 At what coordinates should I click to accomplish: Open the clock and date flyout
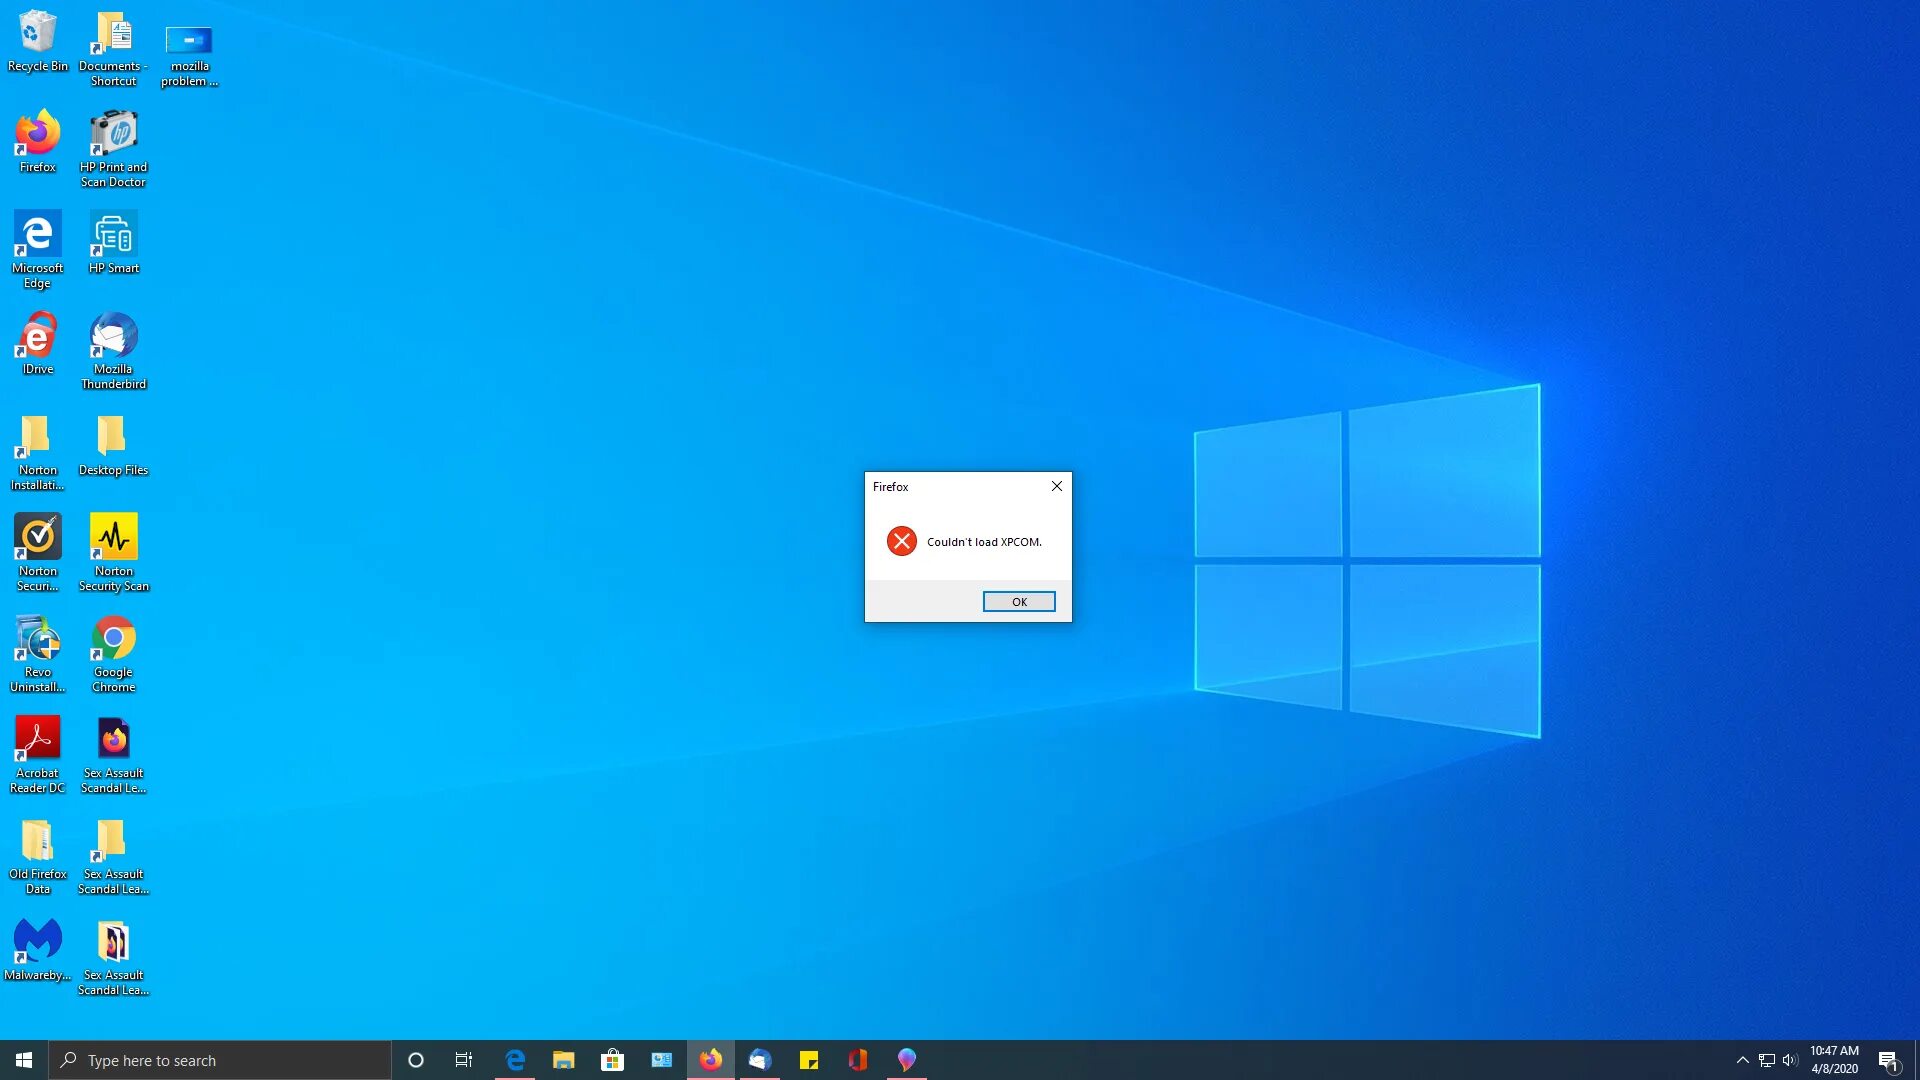click(1835, 1060)
